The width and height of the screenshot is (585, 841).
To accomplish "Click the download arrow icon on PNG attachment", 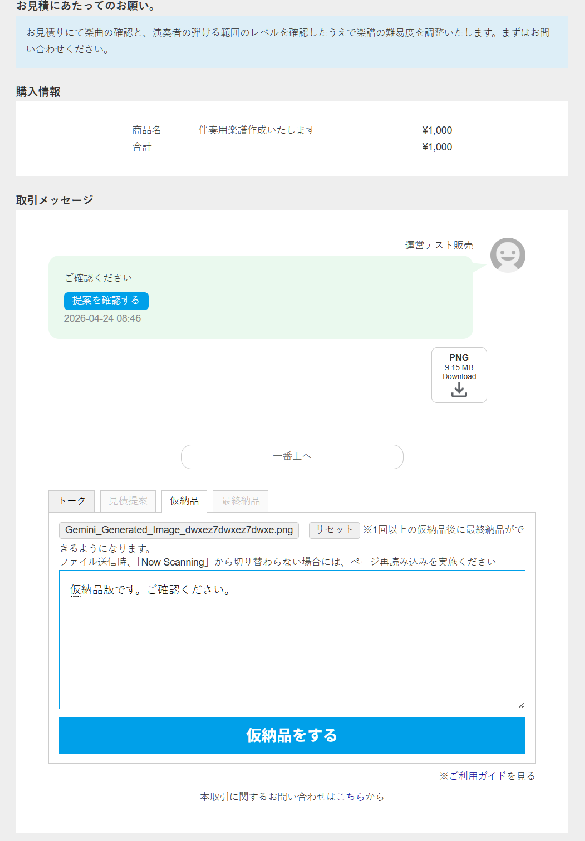I will click(x=458, y=390).
